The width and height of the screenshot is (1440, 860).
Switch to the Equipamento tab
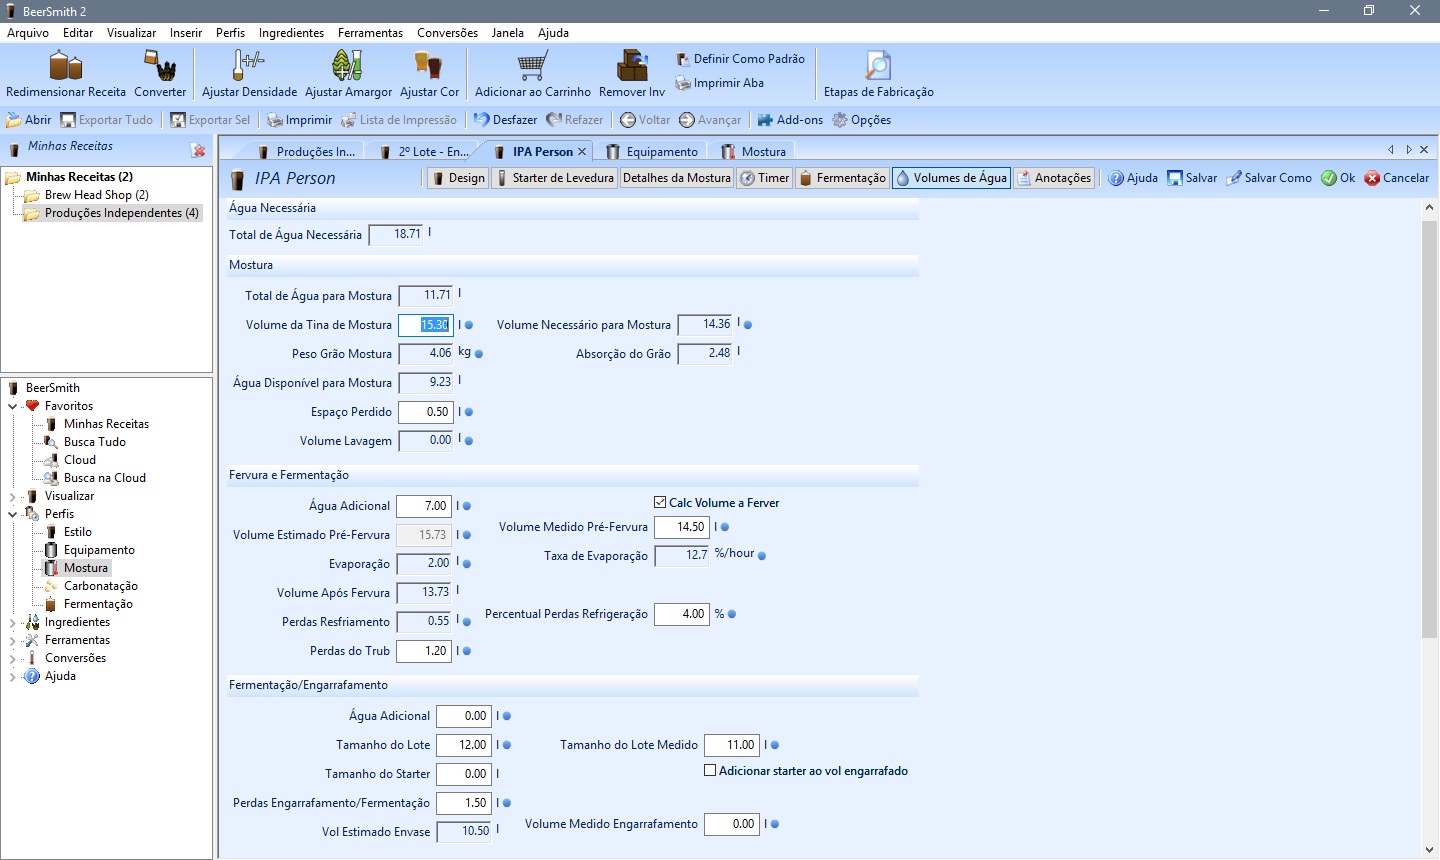pyautogui.click(x=653, y=151)
